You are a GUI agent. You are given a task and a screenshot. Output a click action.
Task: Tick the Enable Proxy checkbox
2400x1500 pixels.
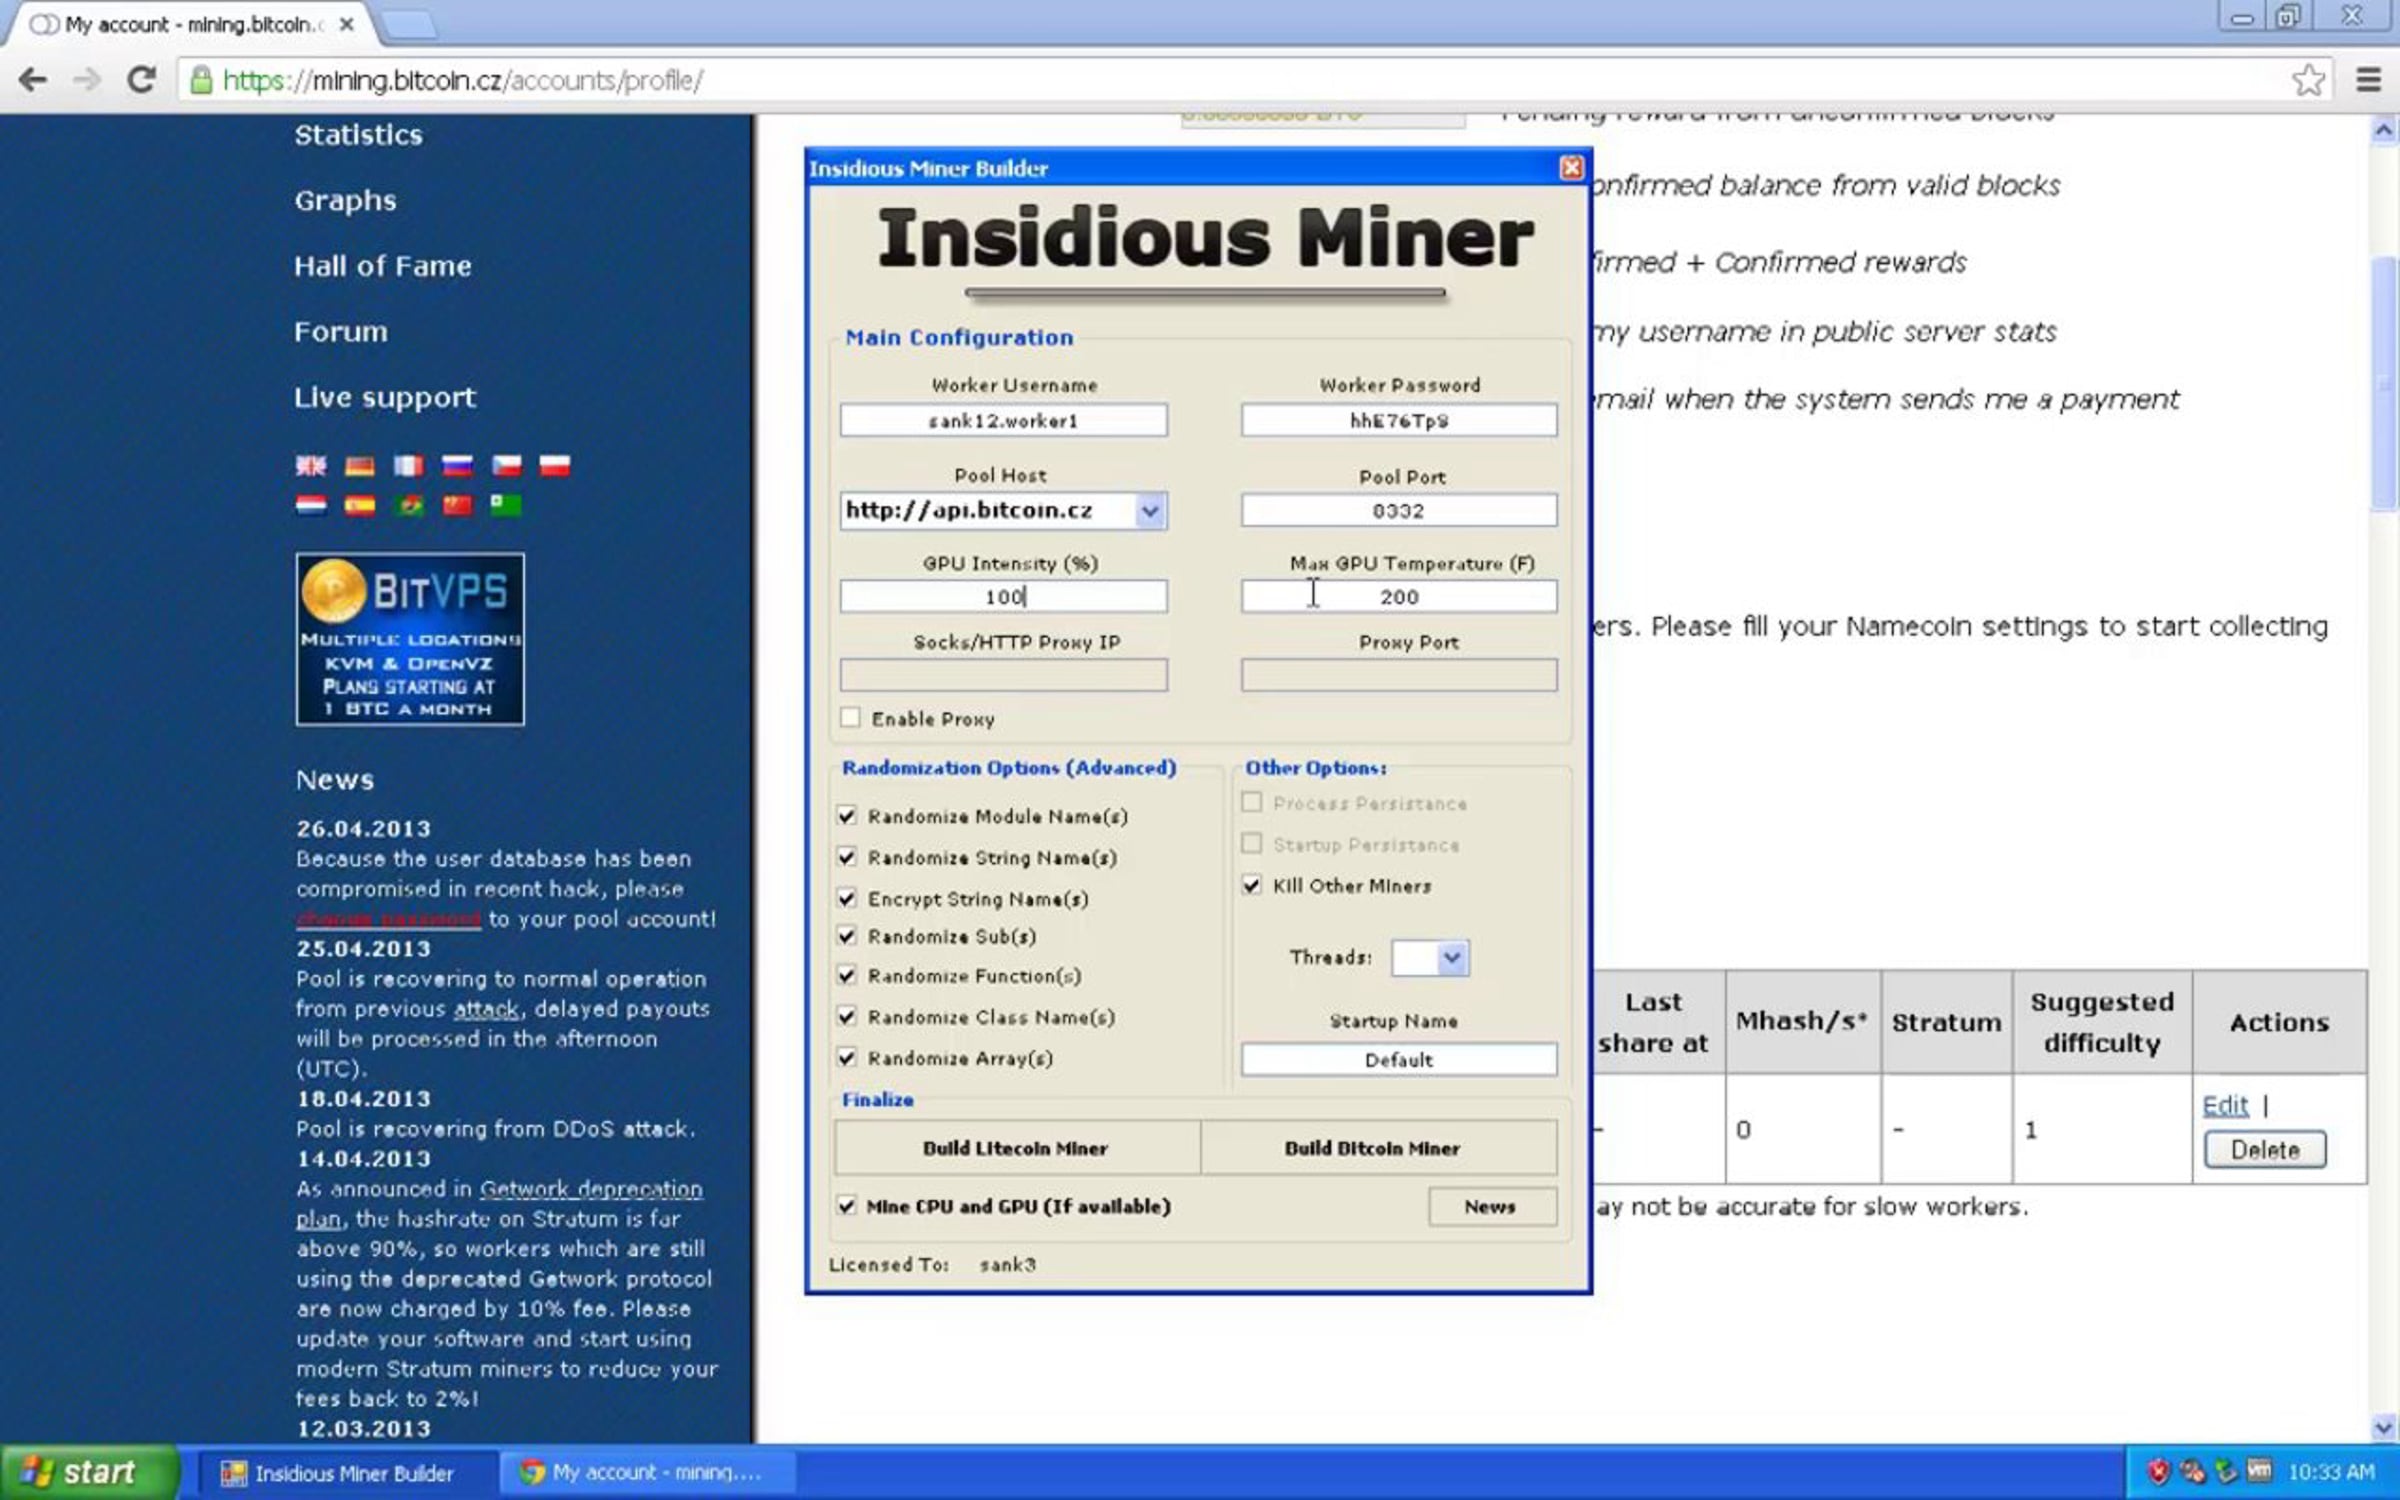(x=850, y=718)
